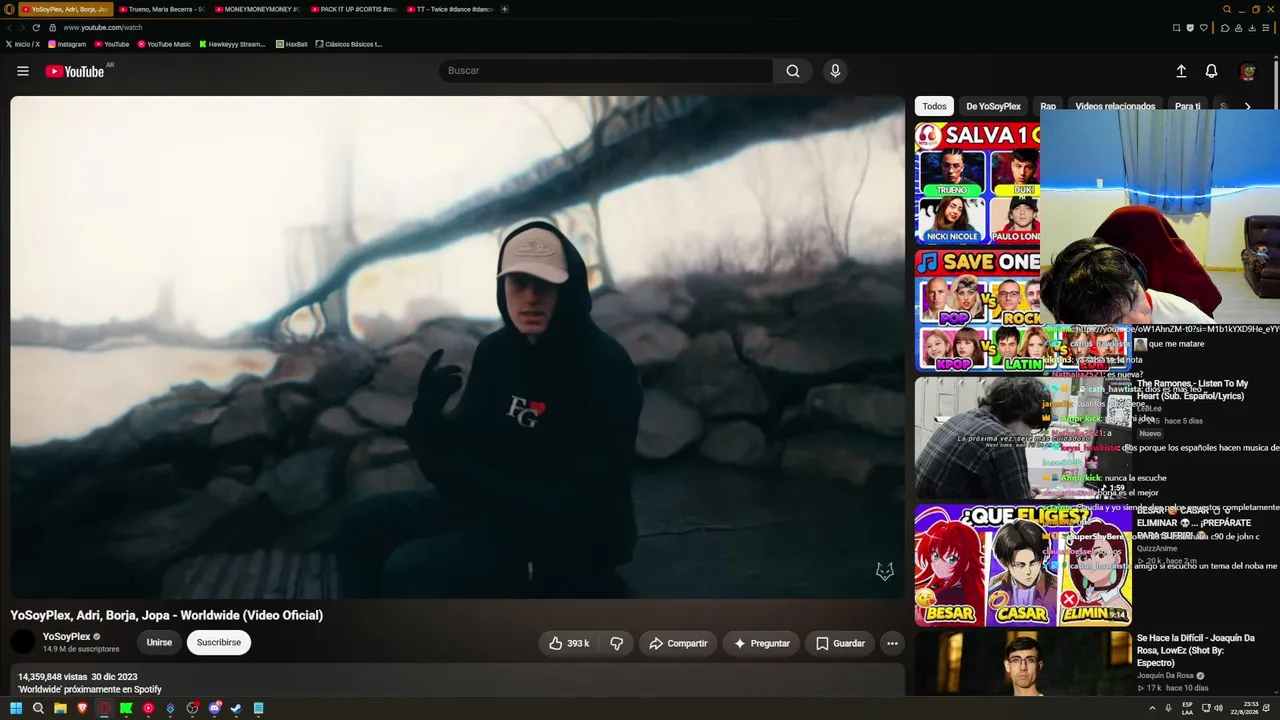Open the 'Clásicos Básicos' bookmark
1280x720 pixels.
(x=349, y=44)
